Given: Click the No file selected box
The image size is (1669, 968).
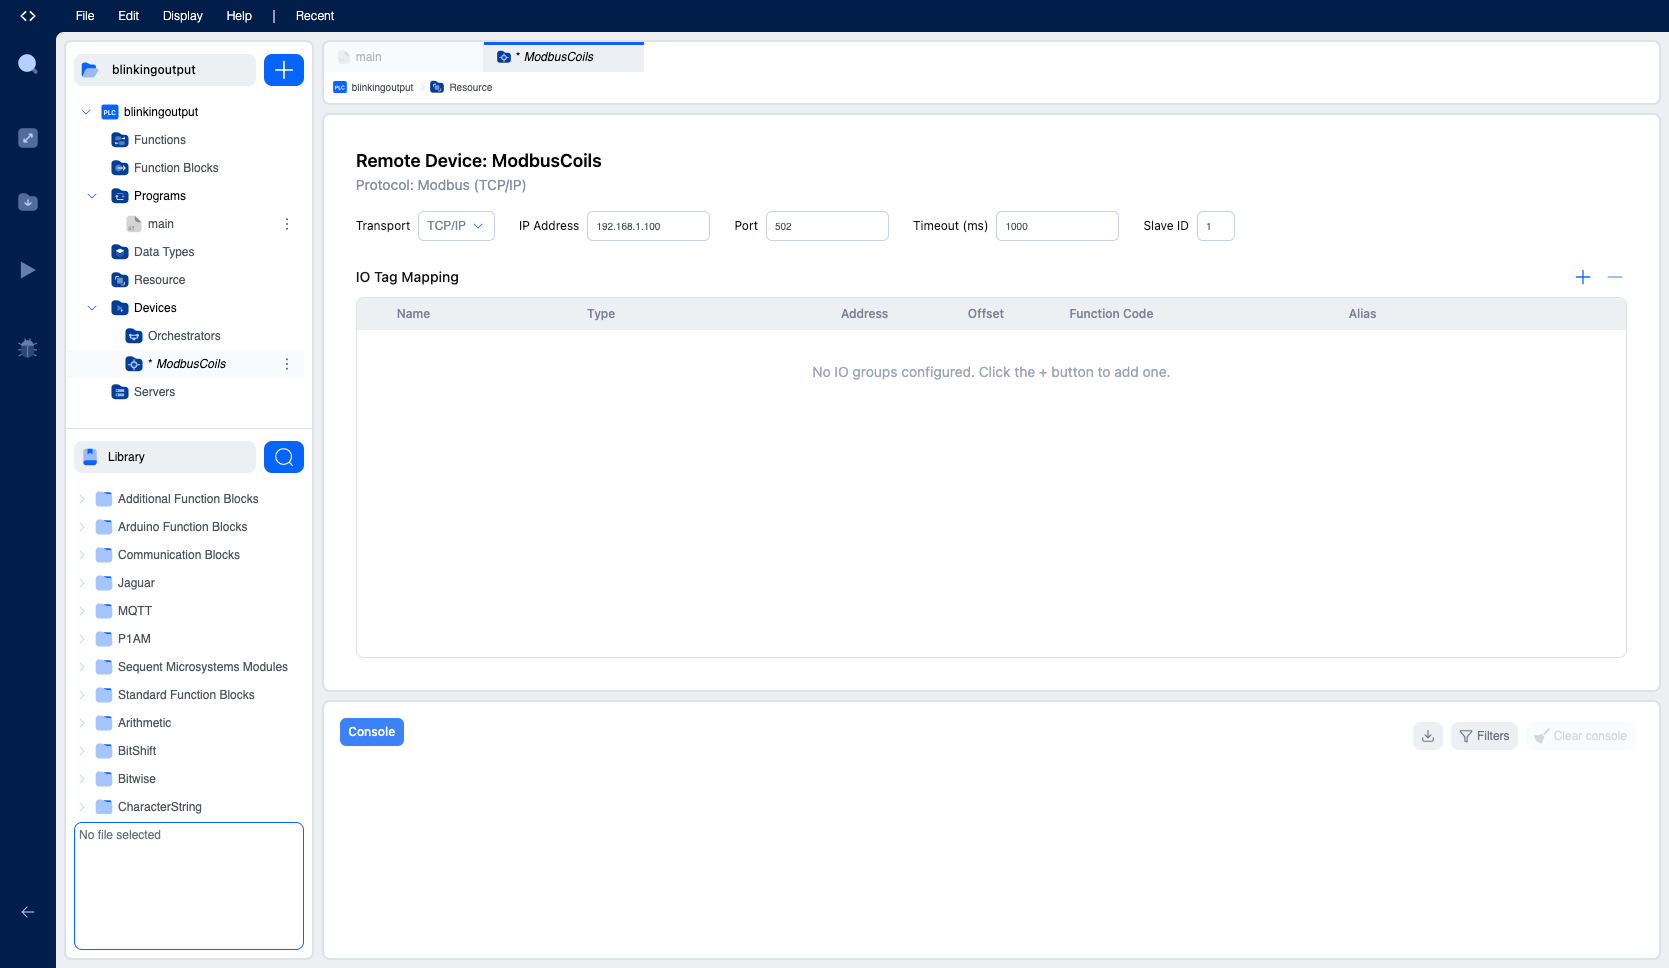Looking at the screenshot, I should 189,886.
